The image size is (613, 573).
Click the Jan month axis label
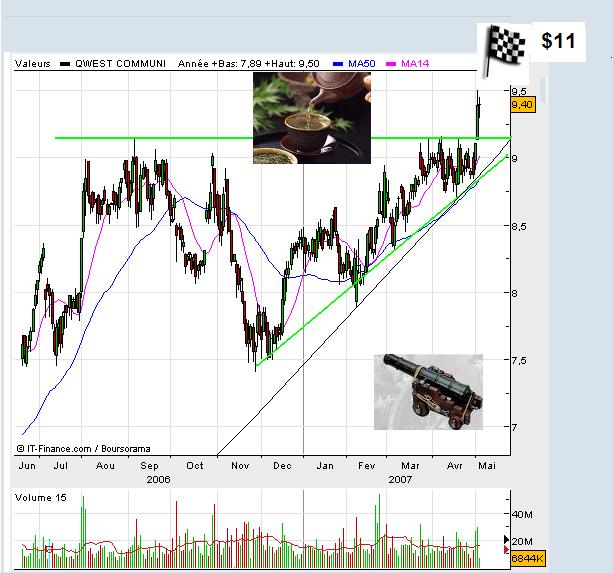click(x=325, y=466)
